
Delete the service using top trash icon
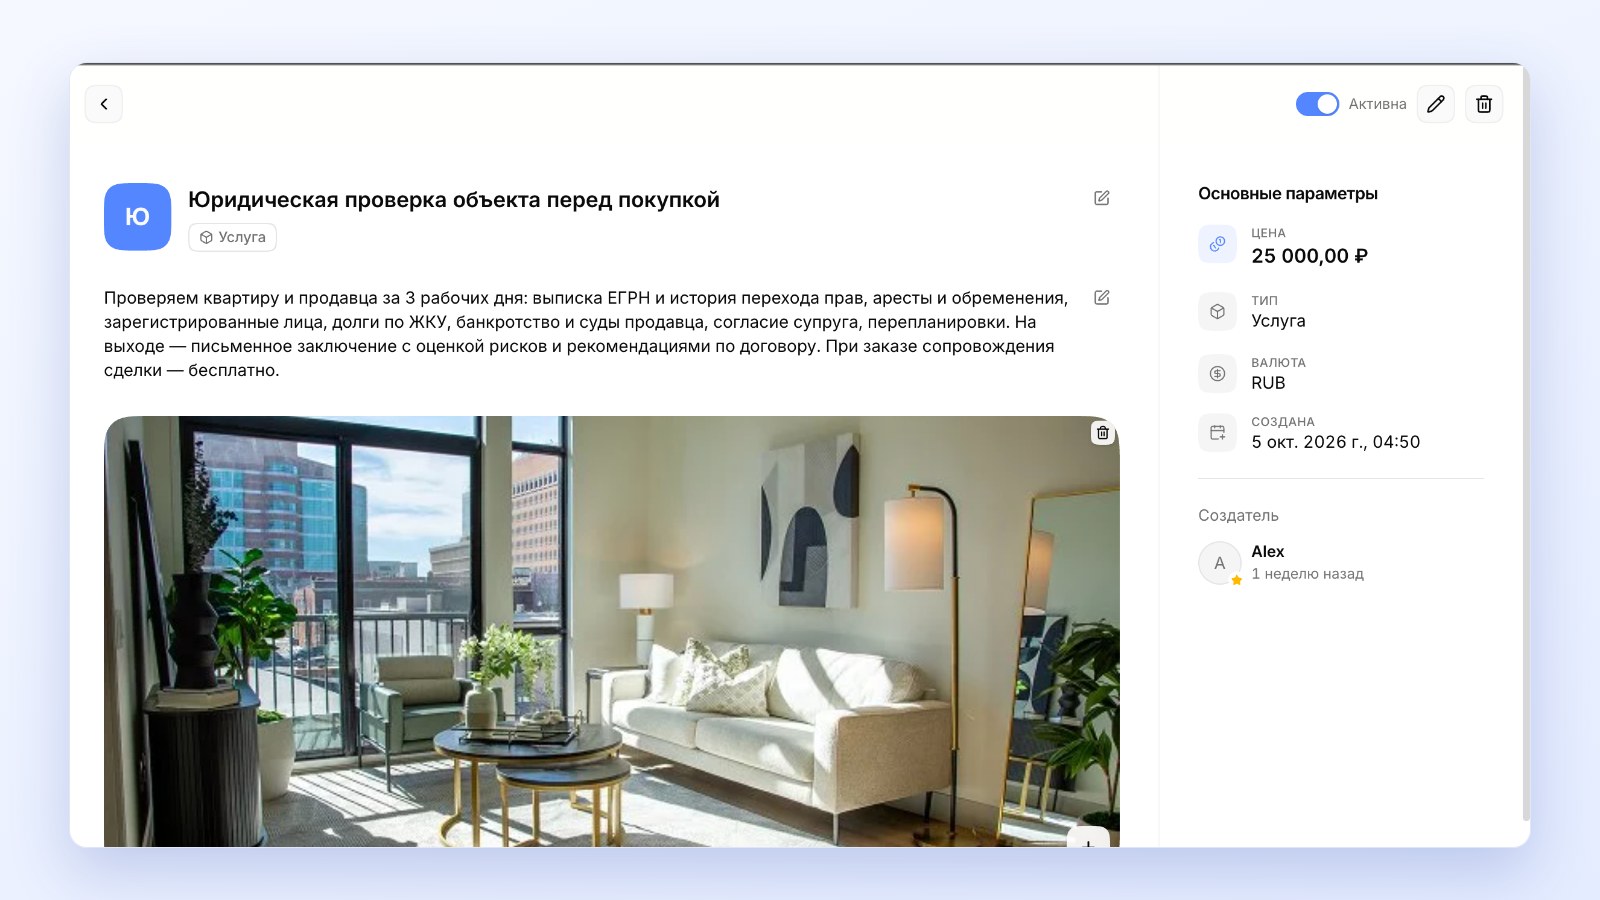click(1484, 104)
